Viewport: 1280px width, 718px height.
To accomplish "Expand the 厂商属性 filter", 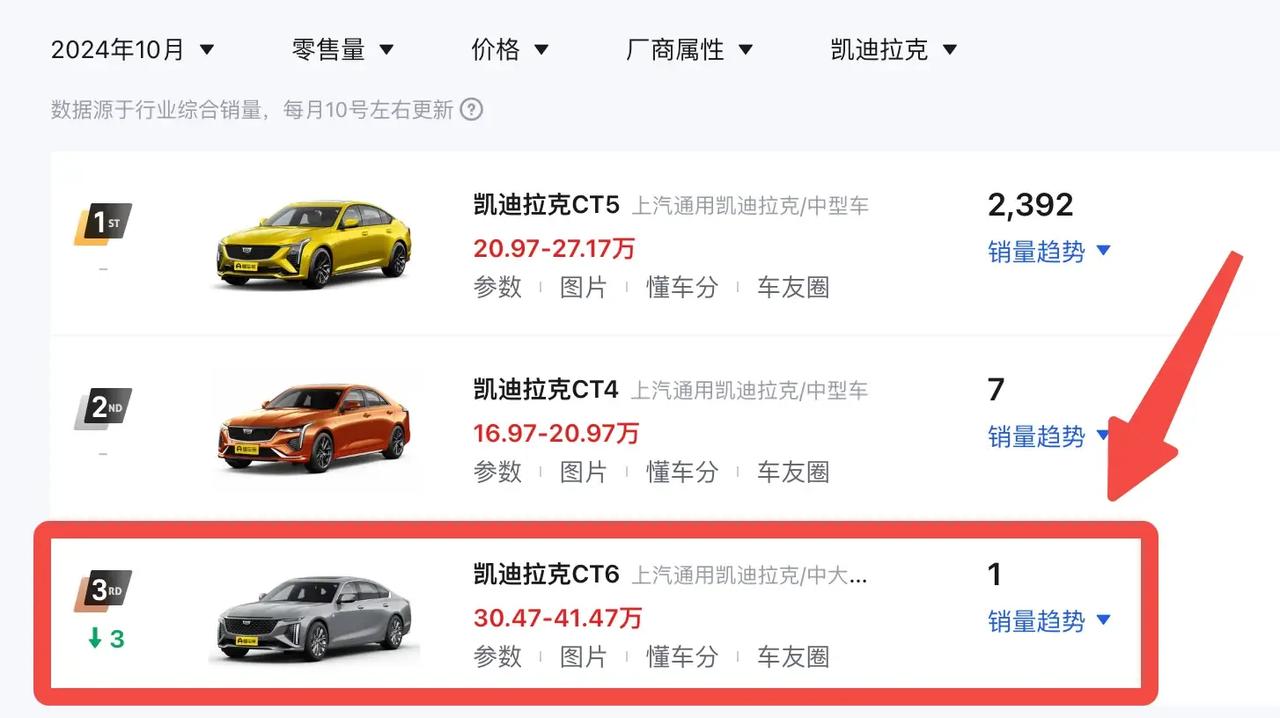I will coord(689,49).
